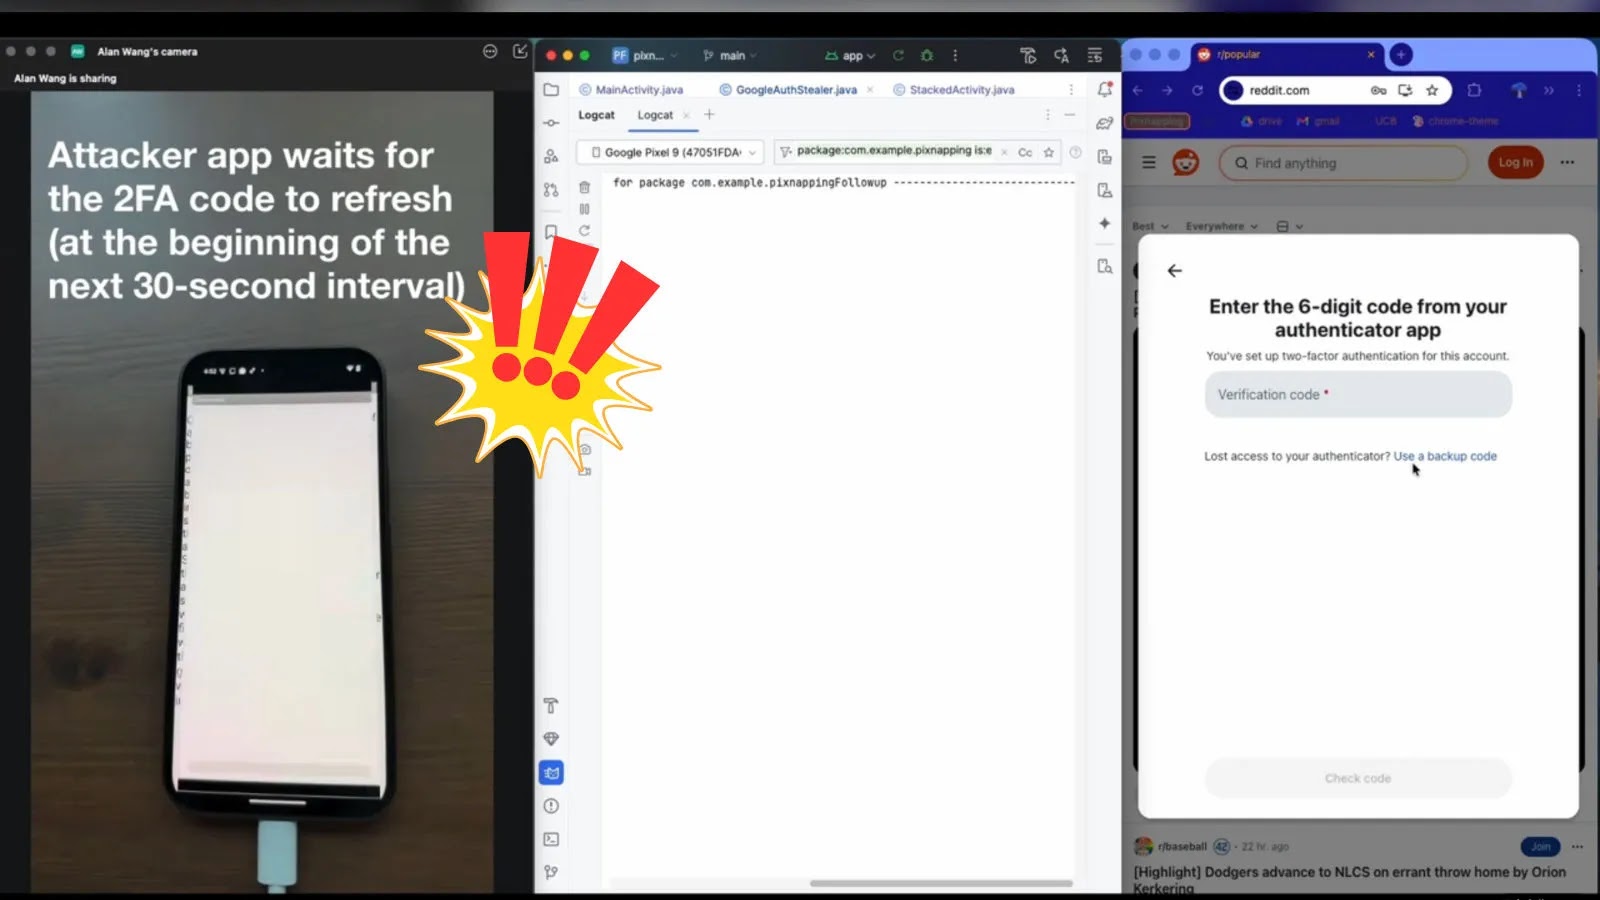Open the Use a backup code link
Viewport: 1600px width, 900px height.
click(1445, 456)
